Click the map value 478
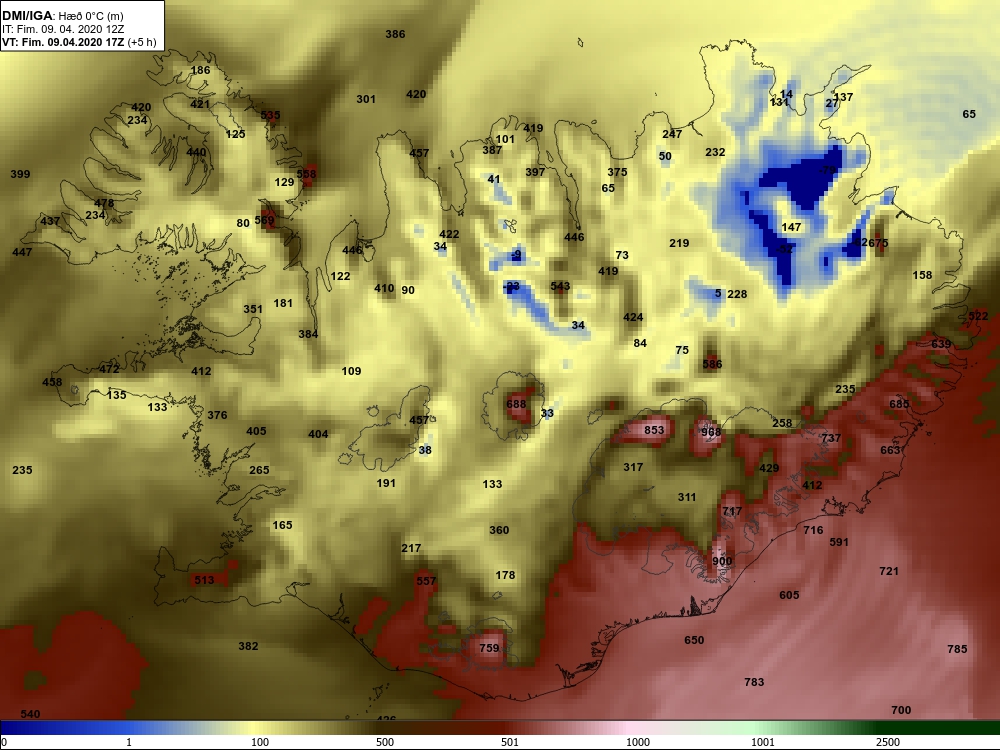 pos(104,203)
